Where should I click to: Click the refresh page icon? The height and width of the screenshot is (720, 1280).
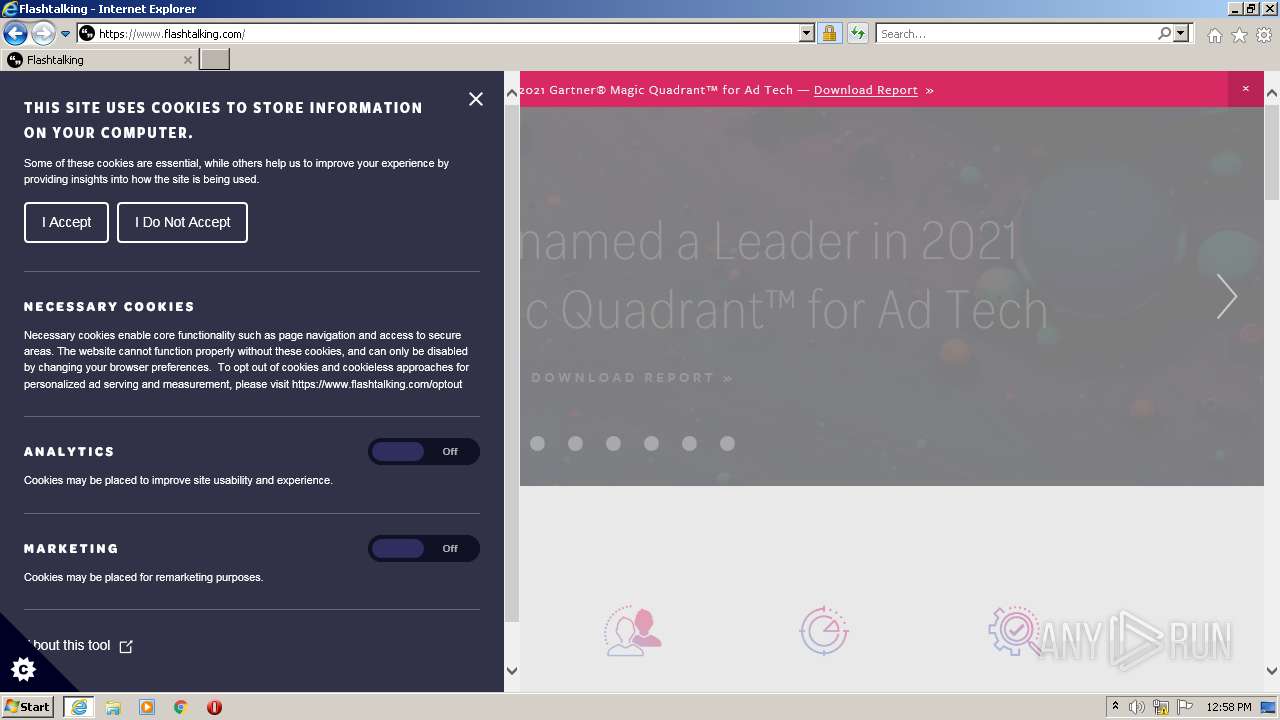tap(857, 33)
